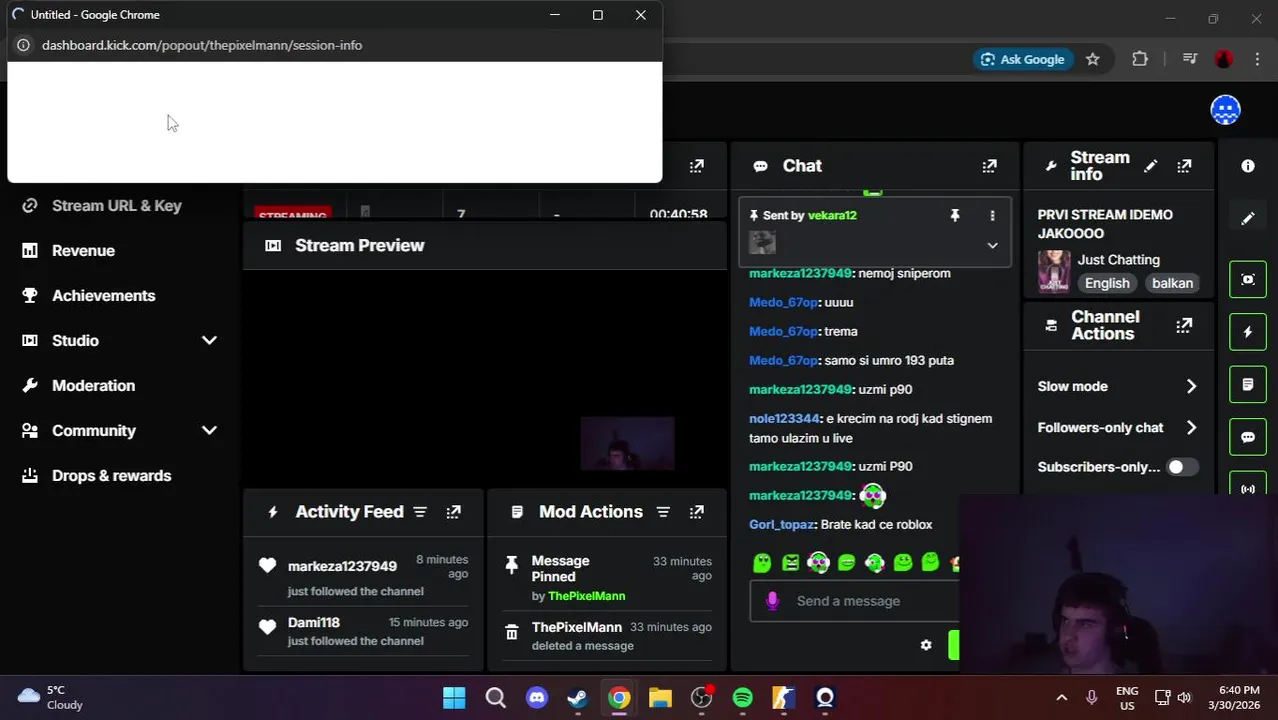Filter the Mod Actions list
Viewport: 1278px width, 720px height.
[663, 512]
